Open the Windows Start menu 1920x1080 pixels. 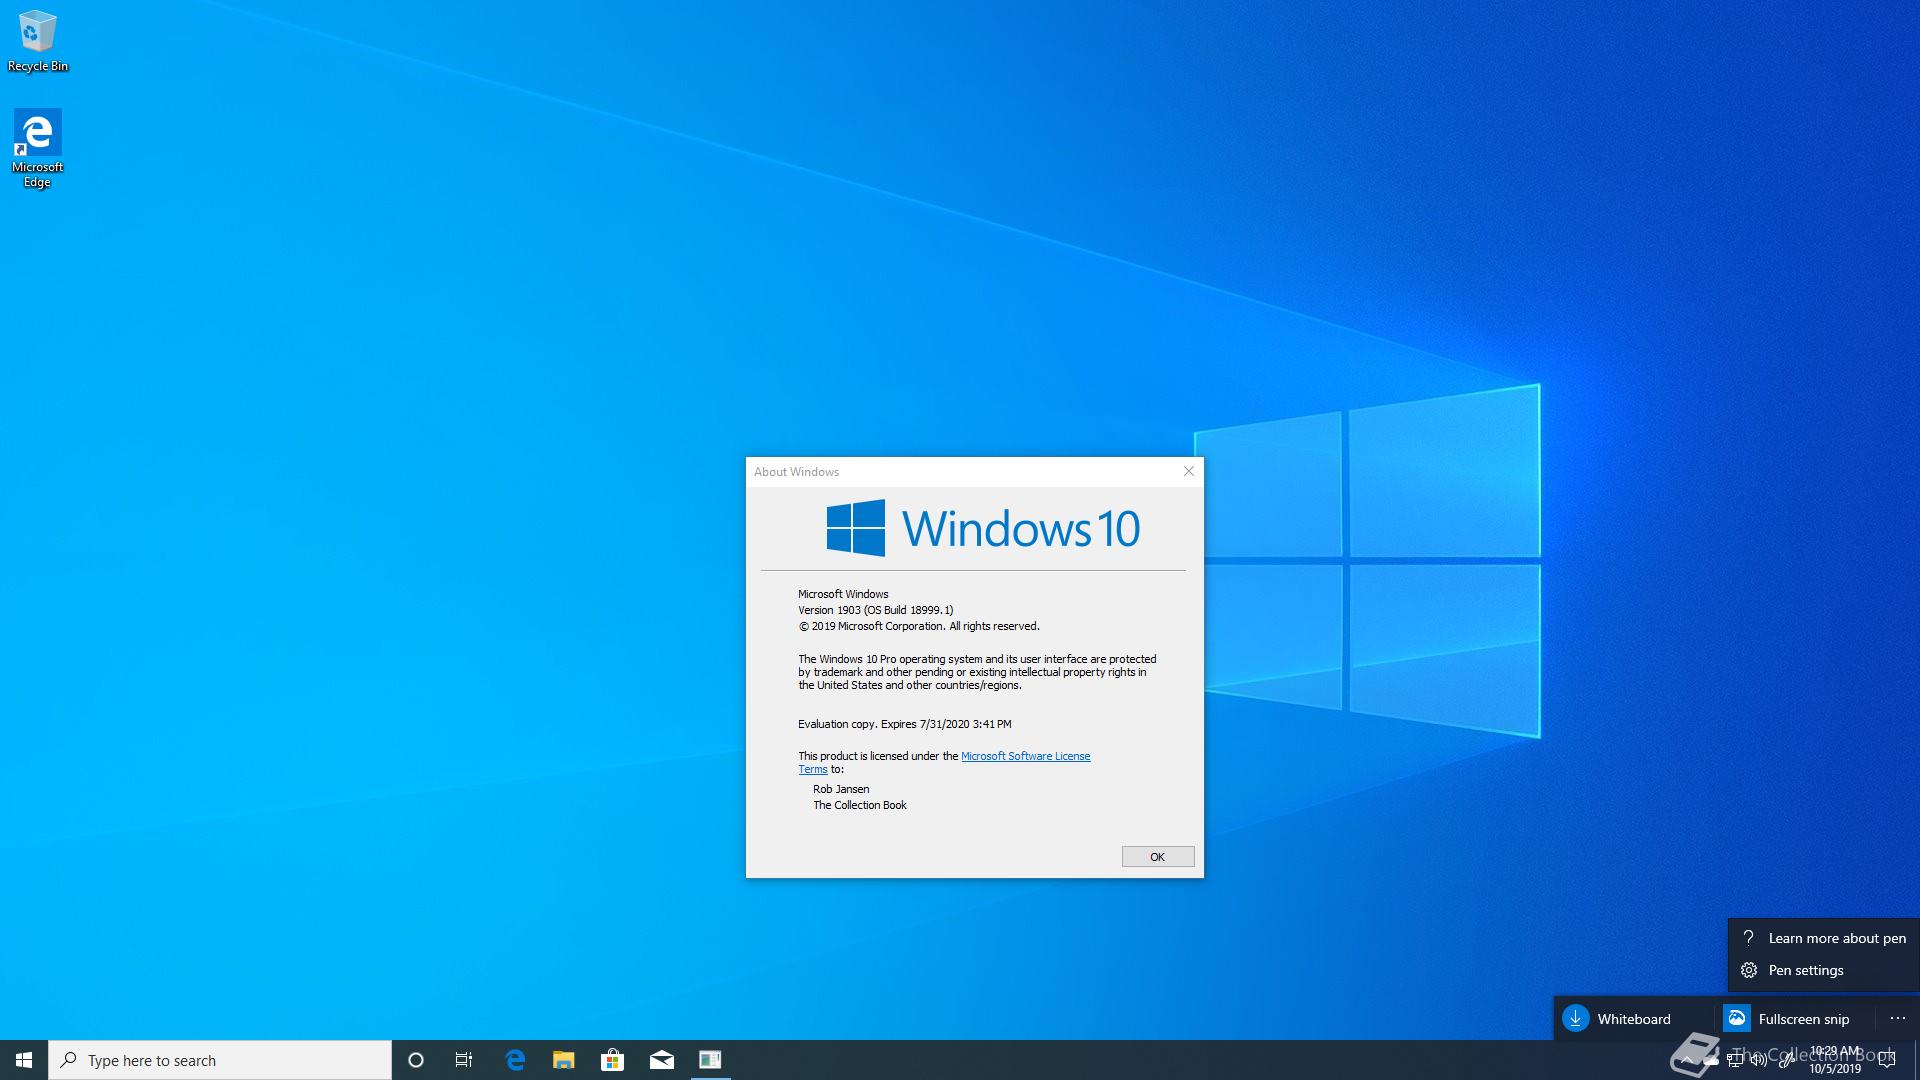24,1060
